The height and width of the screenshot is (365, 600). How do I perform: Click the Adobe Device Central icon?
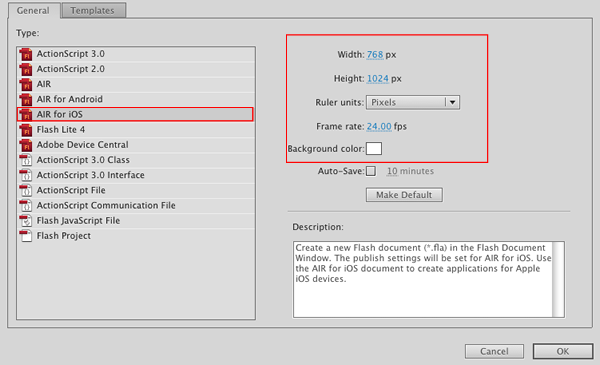[26, 145]
